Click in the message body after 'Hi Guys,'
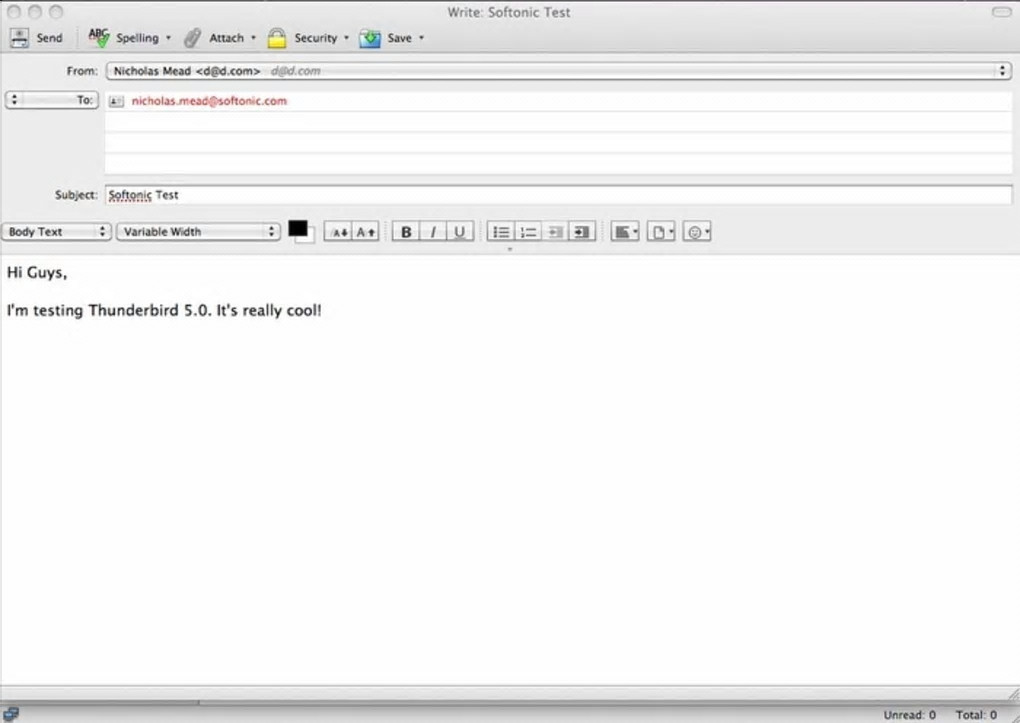 tap(69, 273)
